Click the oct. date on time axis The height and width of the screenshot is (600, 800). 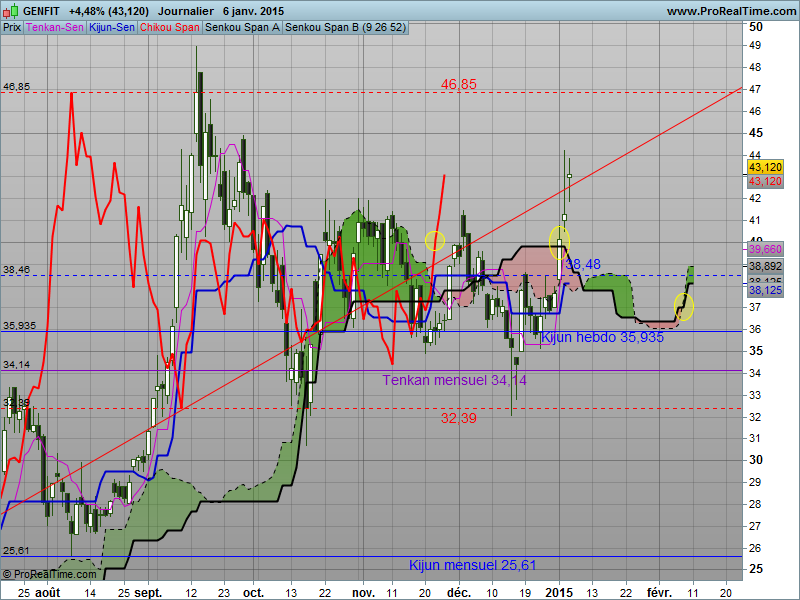pyautogui.click(x=254, y=593)
